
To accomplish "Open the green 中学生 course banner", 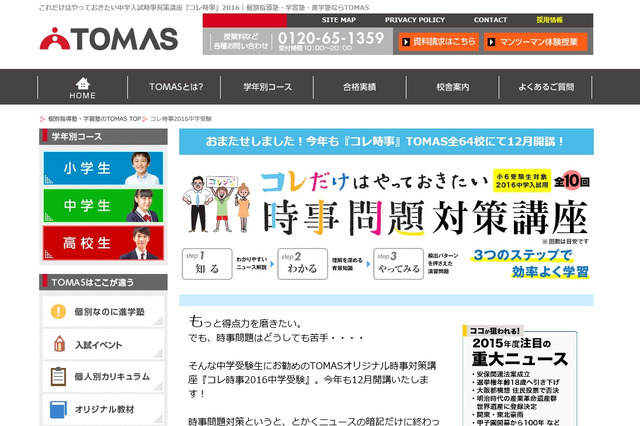I will coord(103,205).
